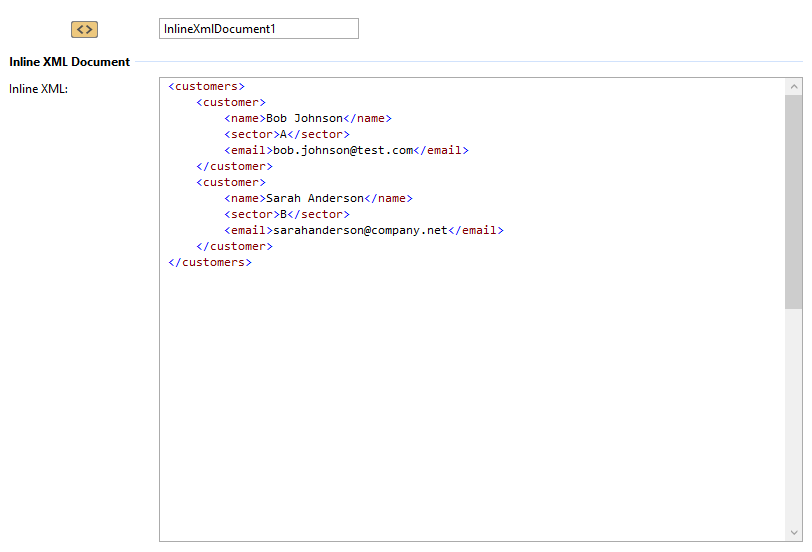Click the InlineXmlDocument1 name field
812x552 pixels.
pyautogui.click(x=258, y=29)
